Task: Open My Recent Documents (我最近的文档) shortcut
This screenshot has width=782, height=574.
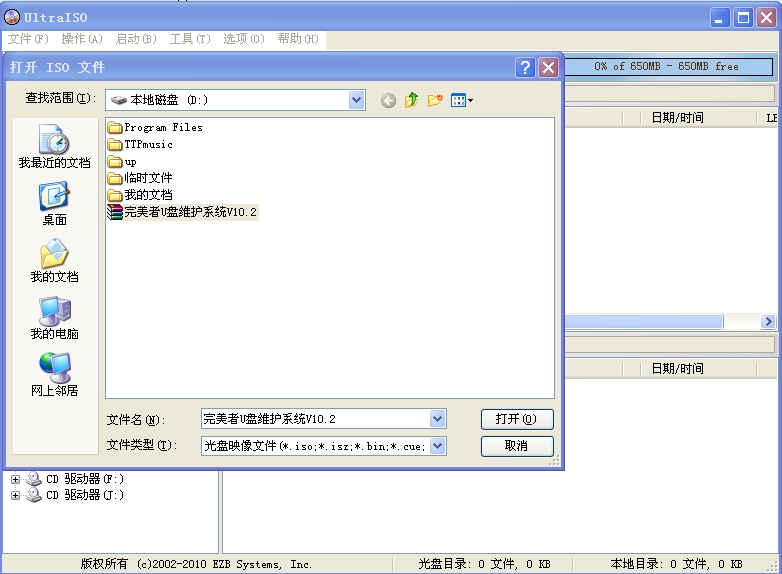Action: pyautogui.click(x=54, y=147)
